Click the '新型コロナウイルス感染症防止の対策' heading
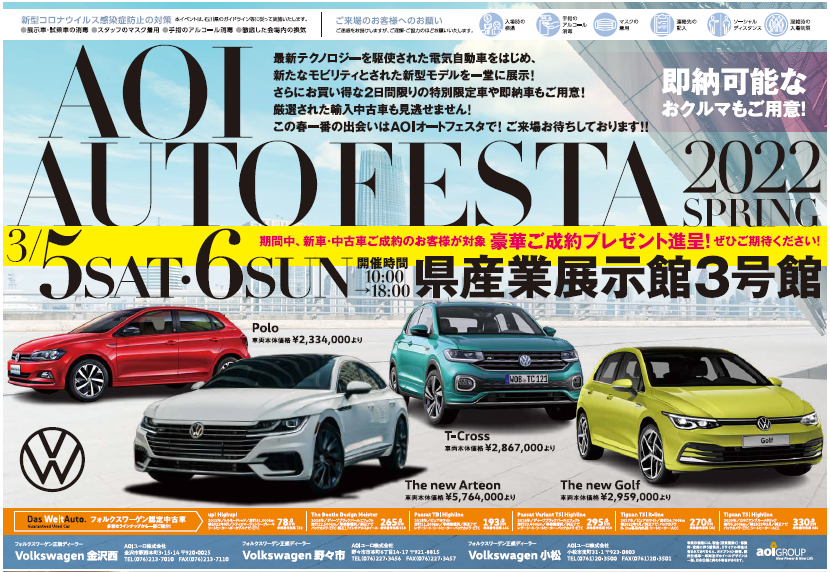 [96, 20]
